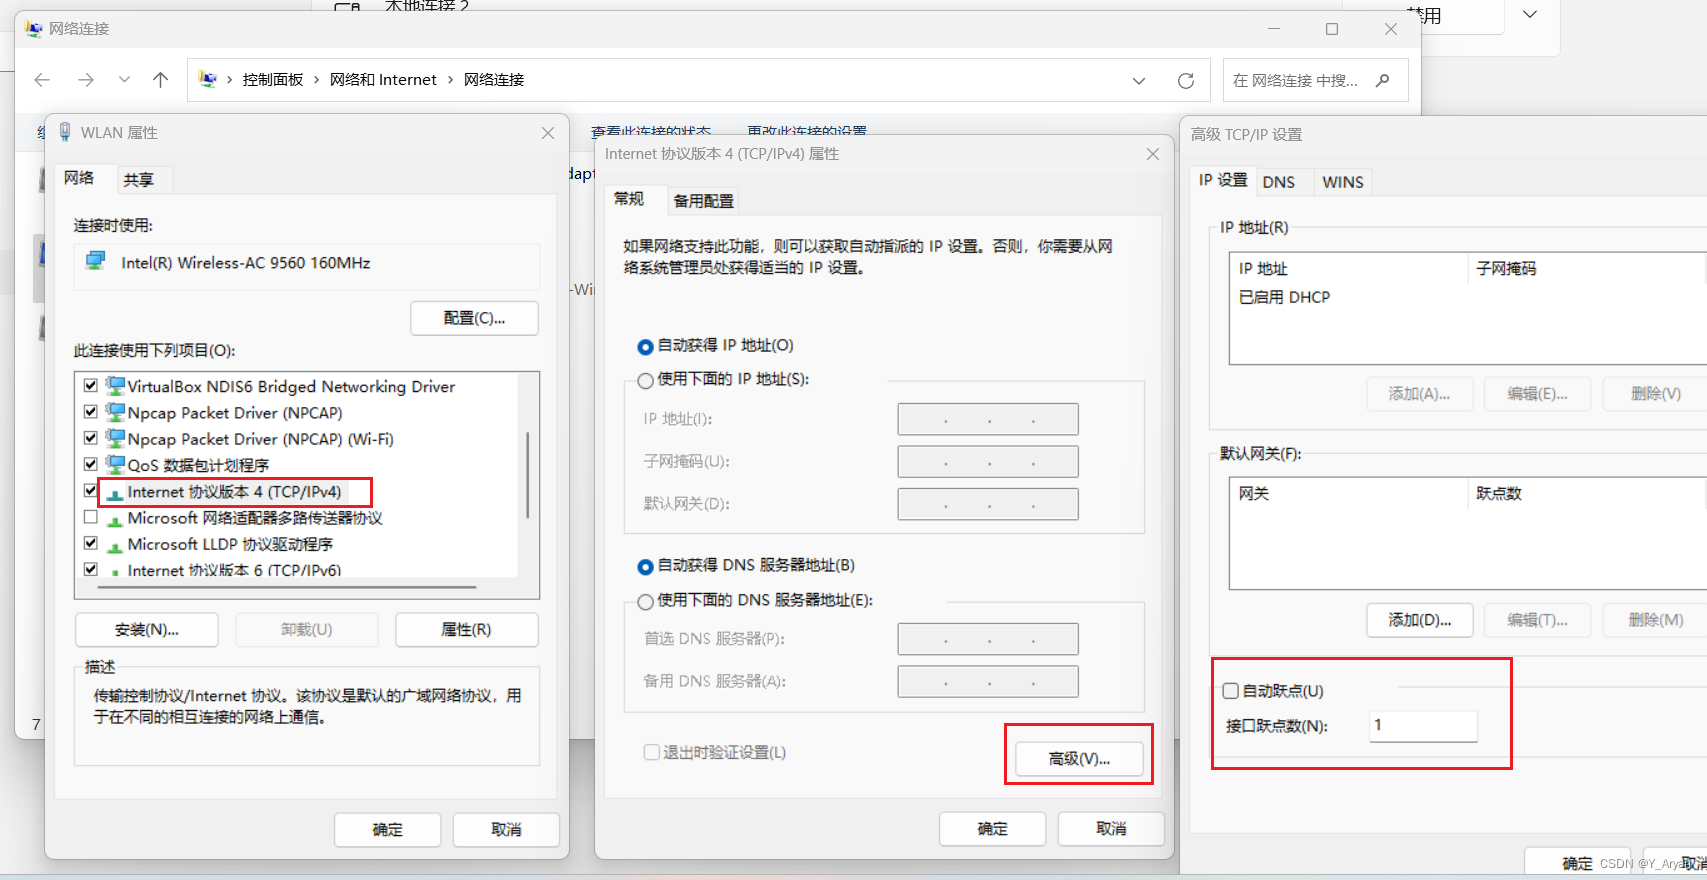Click the 安装(N)... button
1707x880 pixels.
[147, 630]
